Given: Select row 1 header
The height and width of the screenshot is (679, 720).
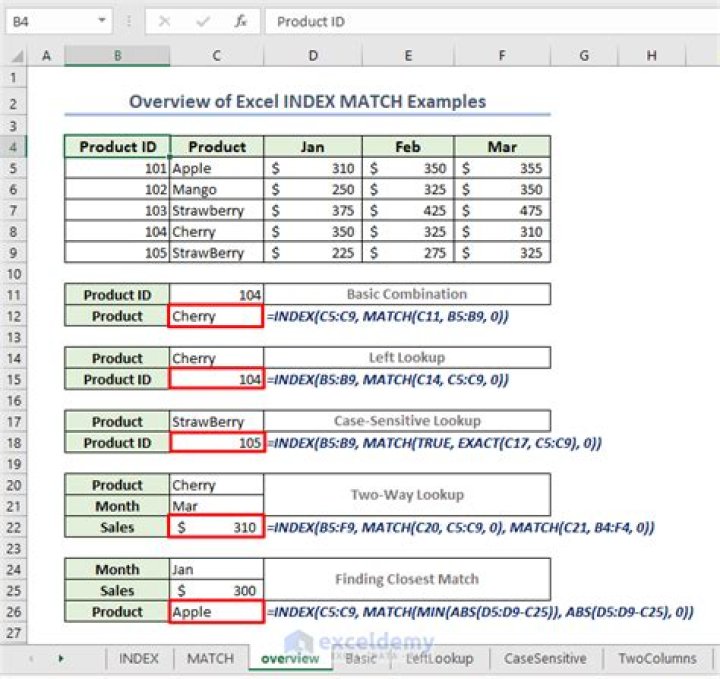Looking at the screenshot, I should 13,78.
